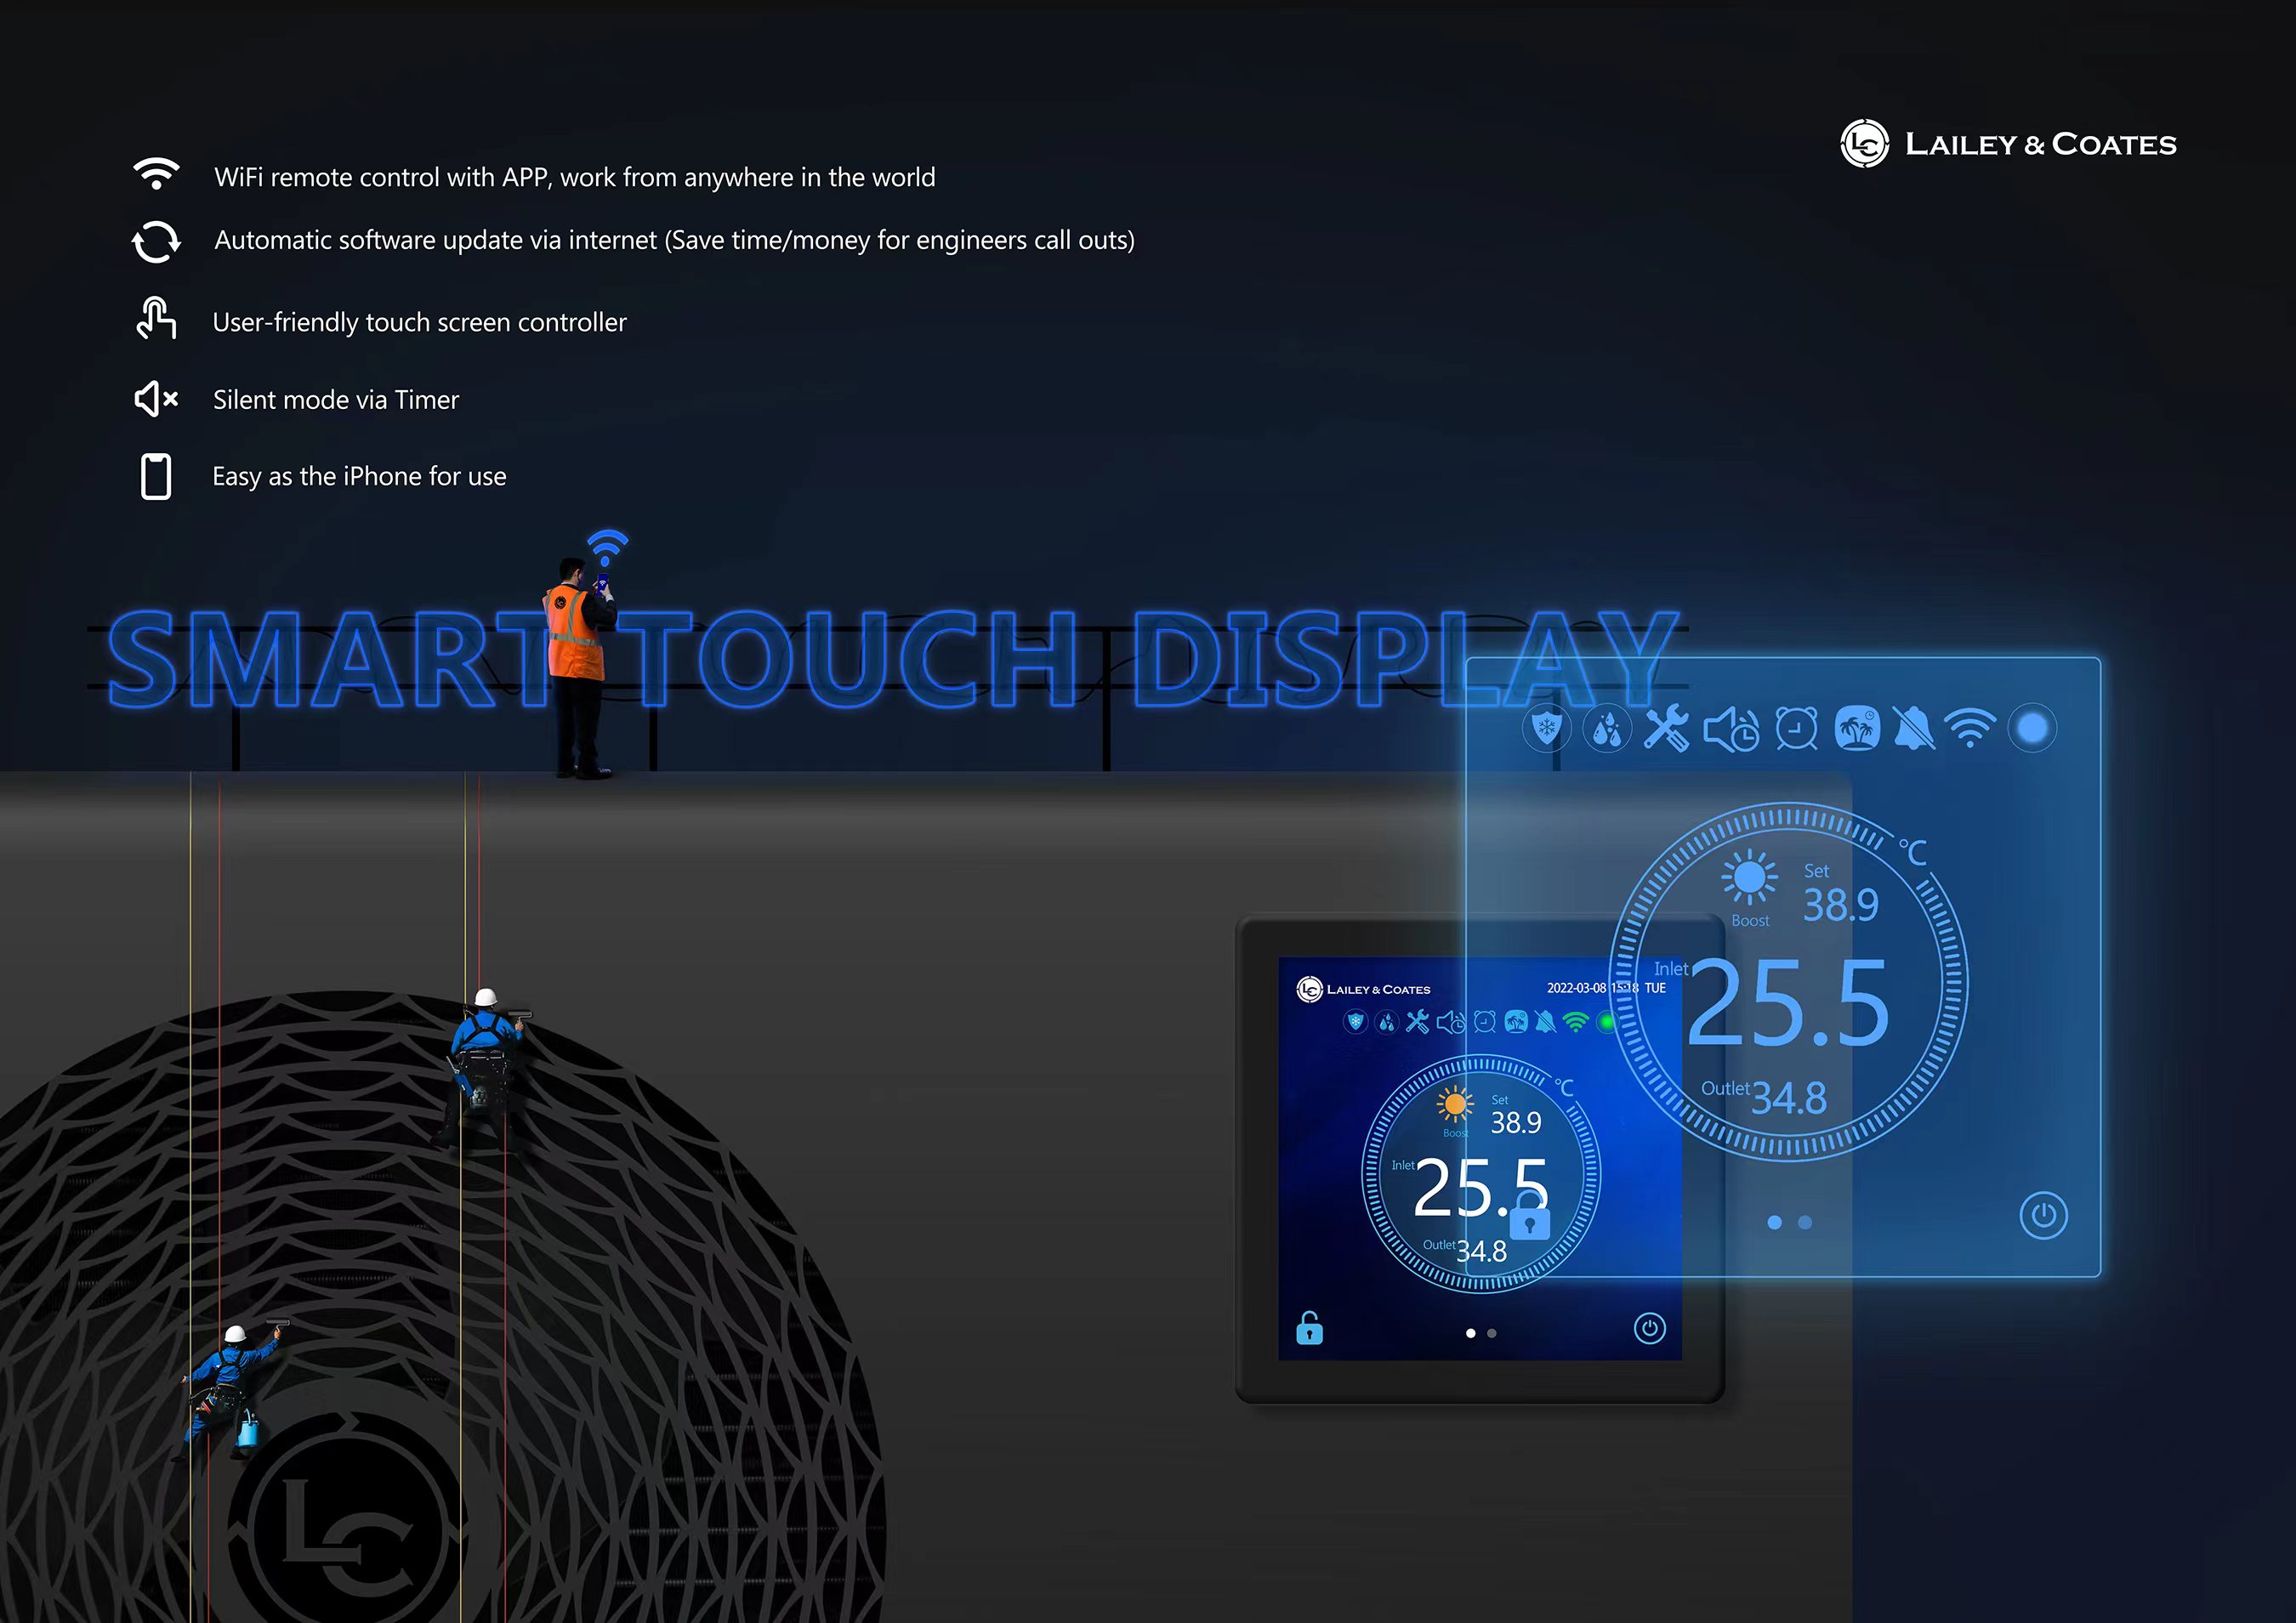Select the first page dot on large display
Image resolution: width=2296 pixels, height=1623 pixels.
coord(1775,1222)
